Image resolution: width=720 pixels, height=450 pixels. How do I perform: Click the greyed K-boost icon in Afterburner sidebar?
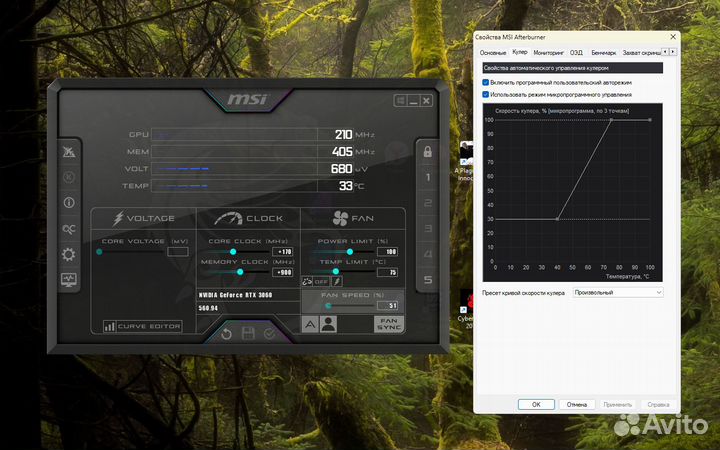69,177
